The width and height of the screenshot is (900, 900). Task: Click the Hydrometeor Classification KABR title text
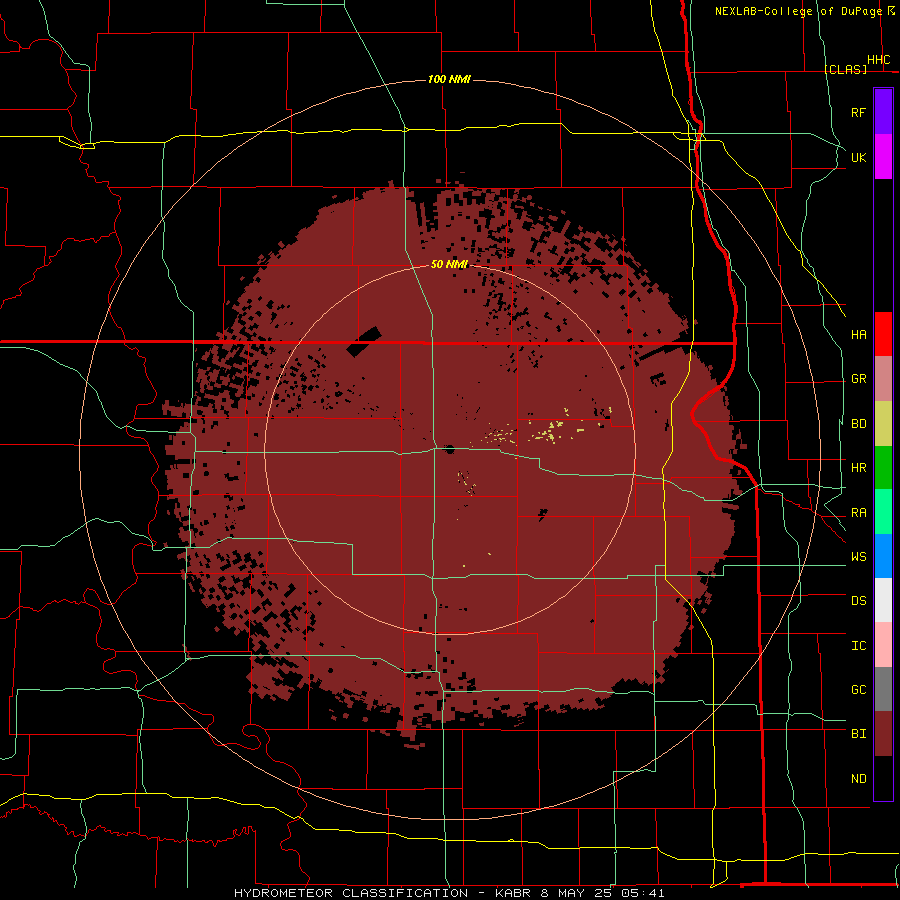[x=449, y=893]
